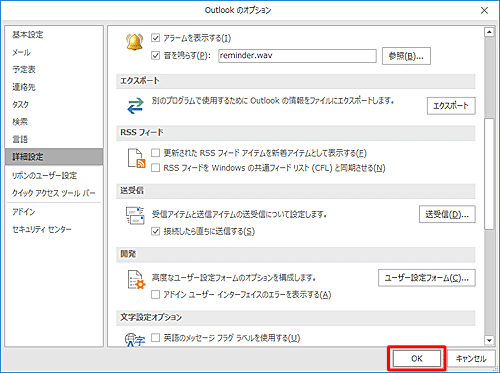Click the scrollbar down arrow
The height and width of the screenshot is (373, 500).
489,340
